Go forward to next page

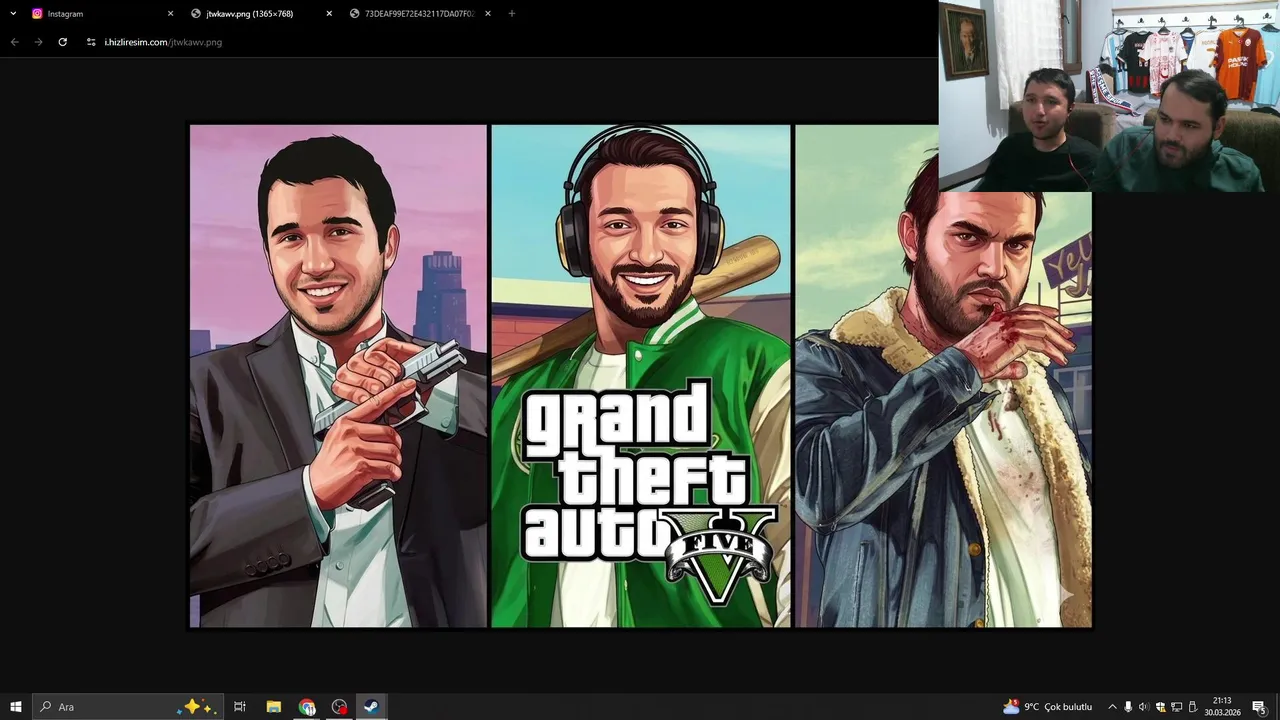38,42
